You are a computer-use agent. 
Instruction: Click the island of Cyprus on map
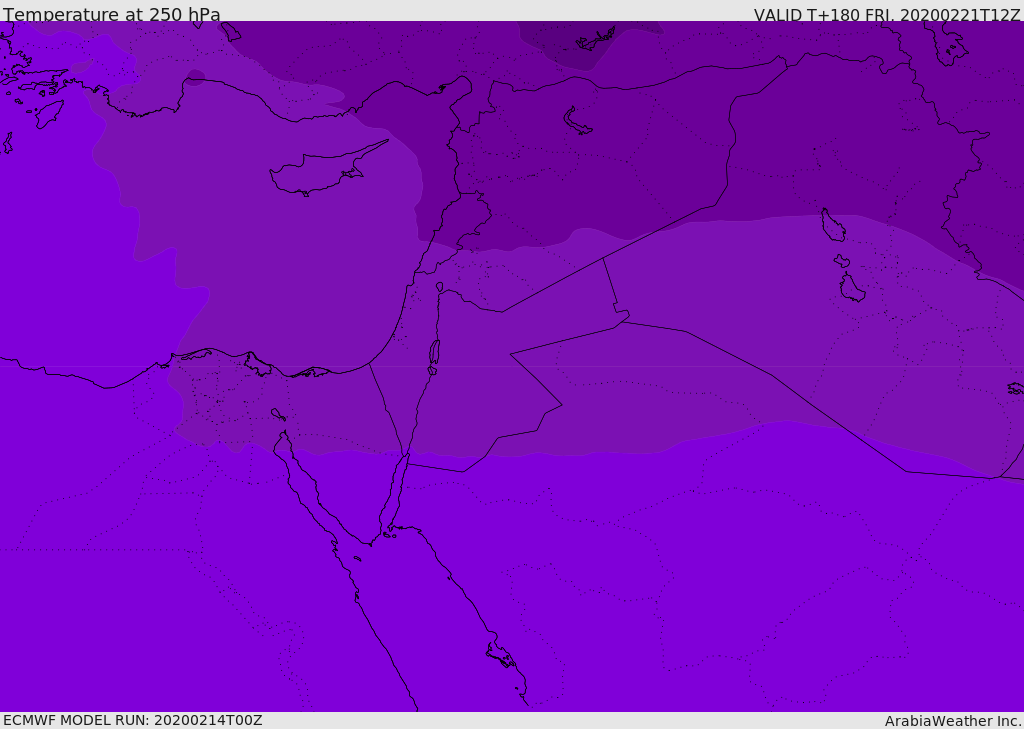click(327, 170)
